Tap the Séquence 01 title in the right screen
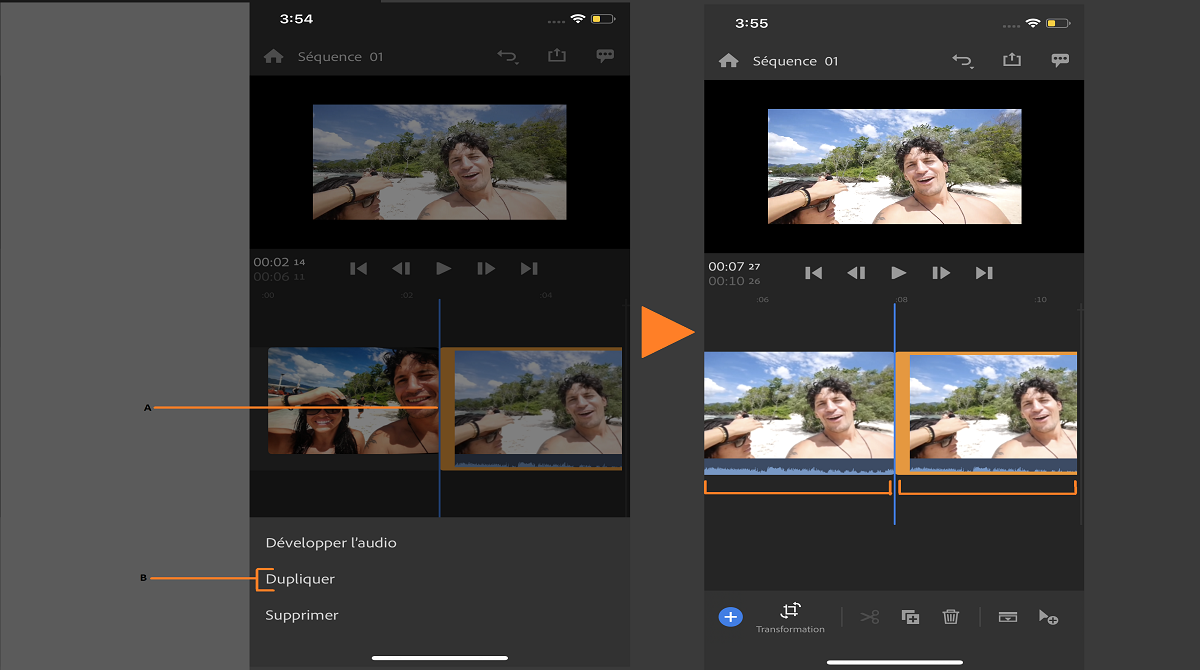Image resolution: width=1200 pixels, height=670 pixels. coord(795,61)
